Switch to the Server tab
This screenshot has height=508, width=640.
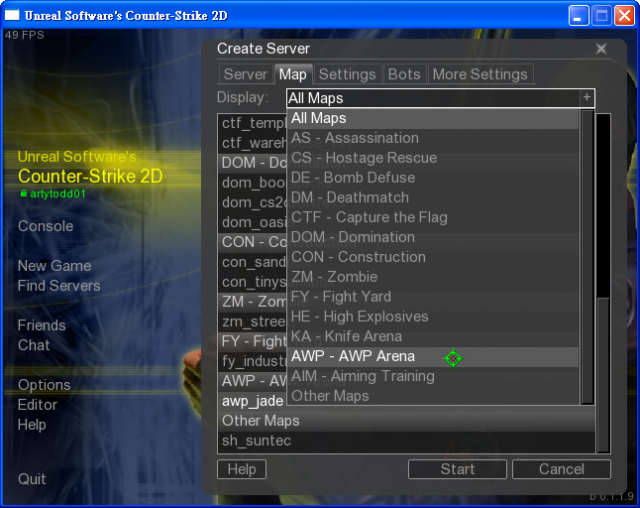[x=245, y=74]
